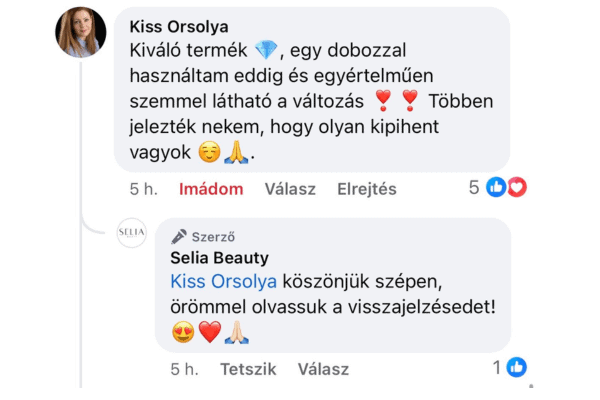Click the heart-eyes emoji in Selia's reply
600x400 pixels.
click(x=182, y=333)
